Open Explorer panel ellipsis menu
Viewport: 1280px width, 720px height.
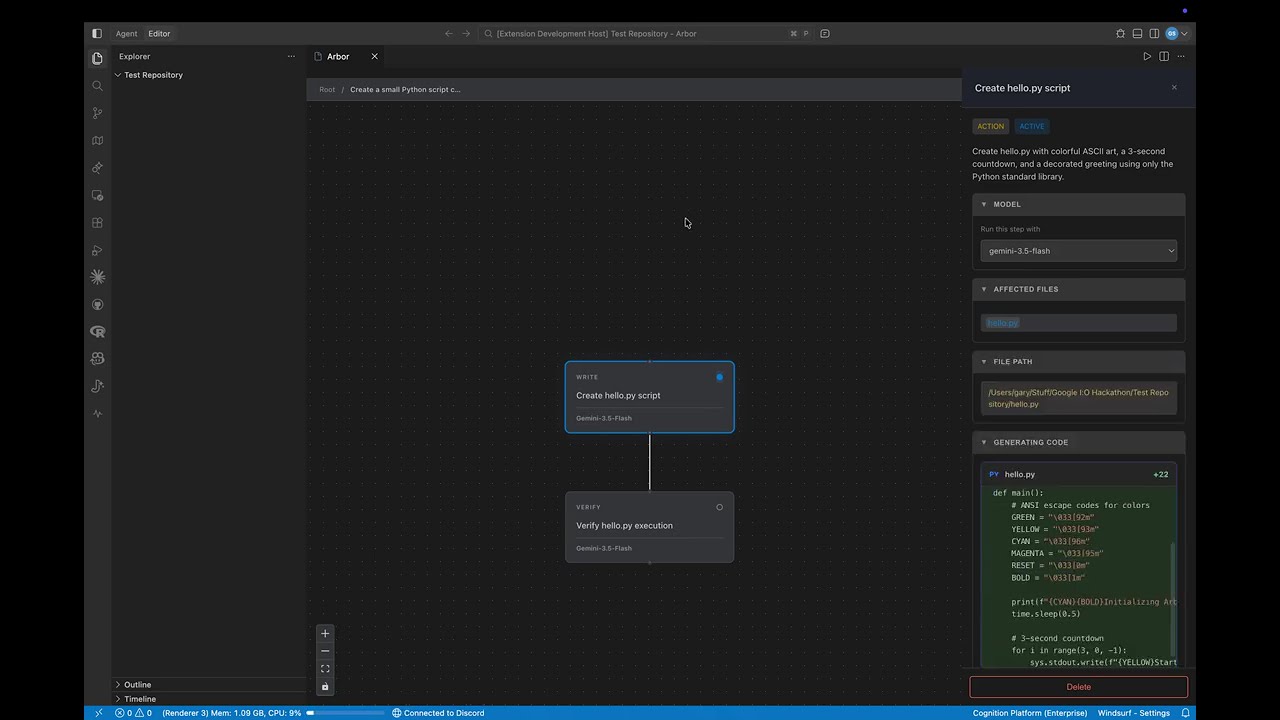coord(291,56)
